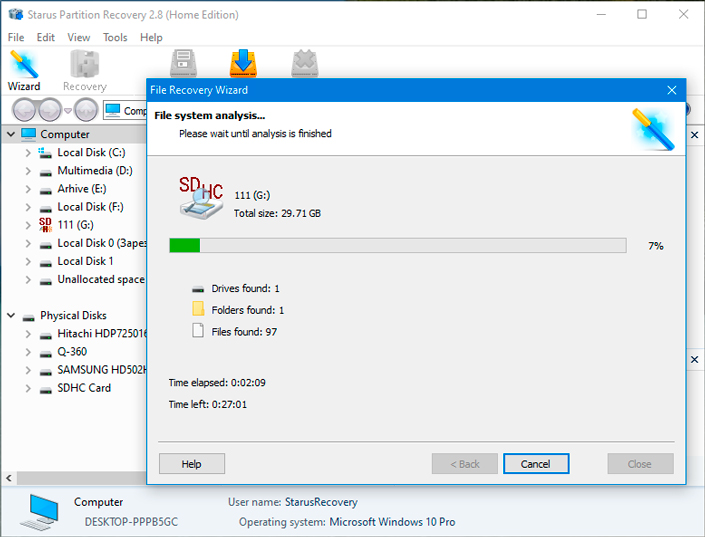Viewport: 705px width, 537px height.
Task: Launch the Wizard toolbar icon
Action: pyautogui.click(x=24, y=71)
